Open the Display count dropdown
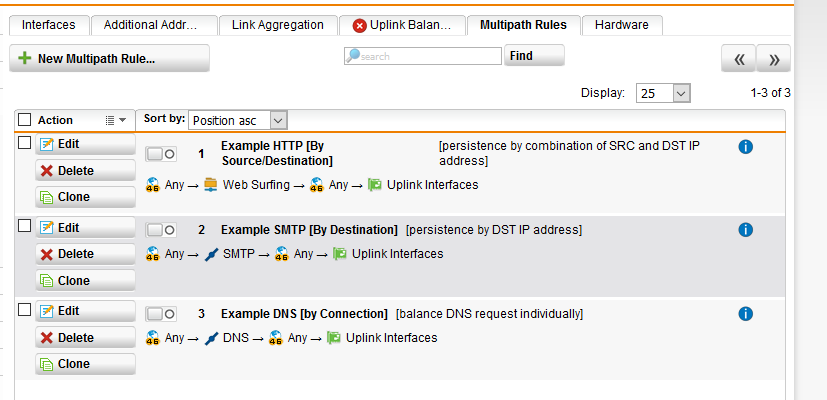The height and width of the screenshot is (400, 827). [663, 93]
